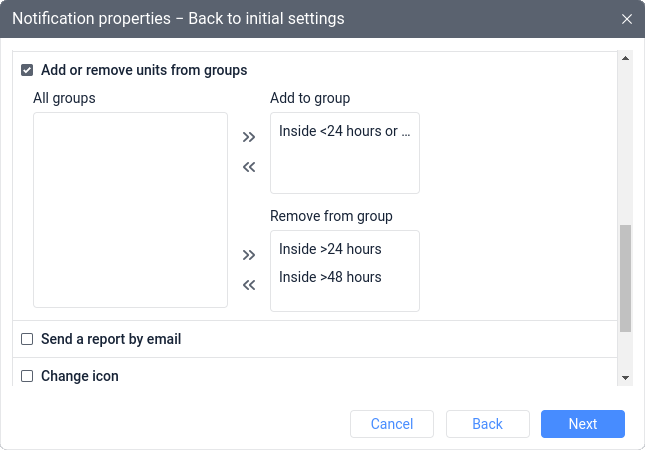Enable Send a report by email

pos(27,340)
